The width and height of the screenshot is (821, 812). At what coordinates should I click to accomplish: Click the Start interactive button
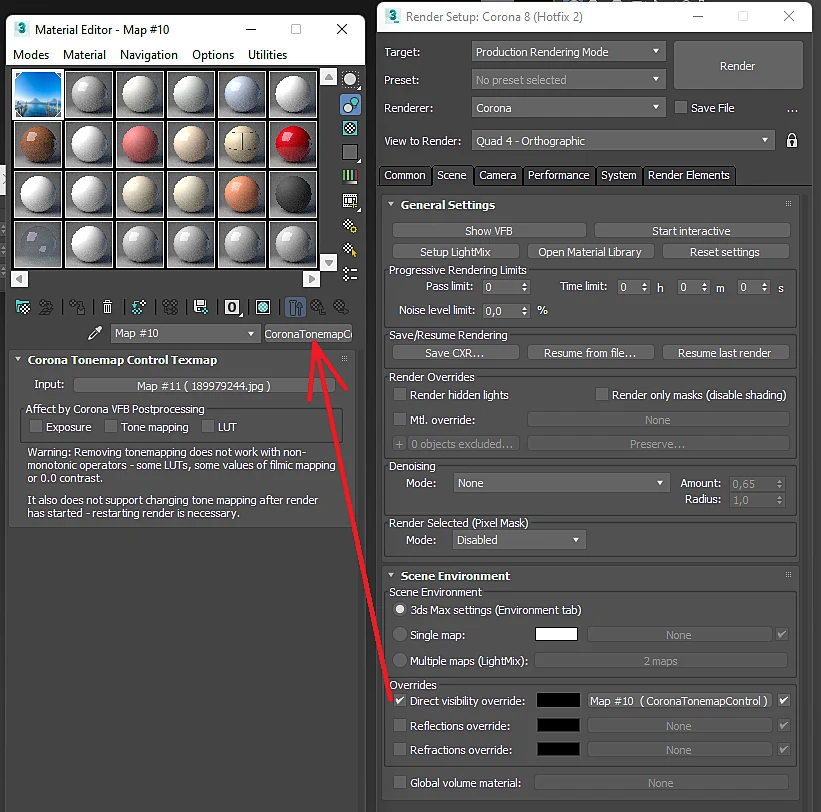tap(691, 231)
